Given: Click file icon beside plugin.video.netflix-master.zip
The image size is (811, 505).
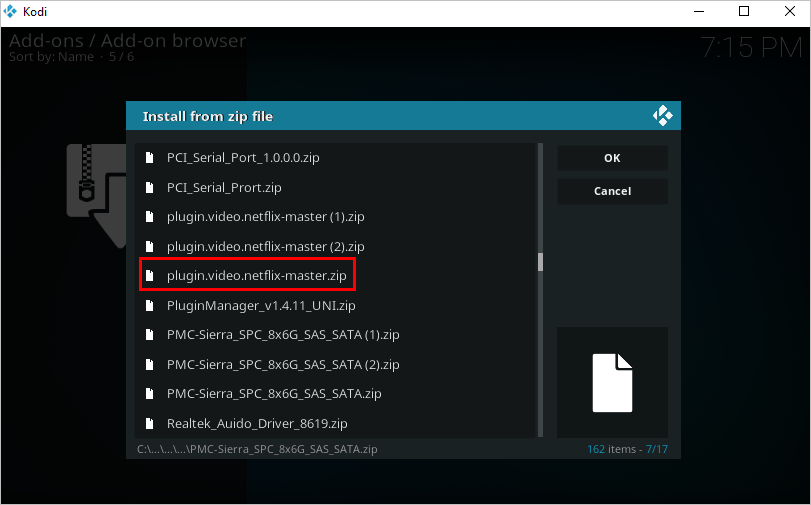Looking at the screenshot, I should (x=149, y=276).
